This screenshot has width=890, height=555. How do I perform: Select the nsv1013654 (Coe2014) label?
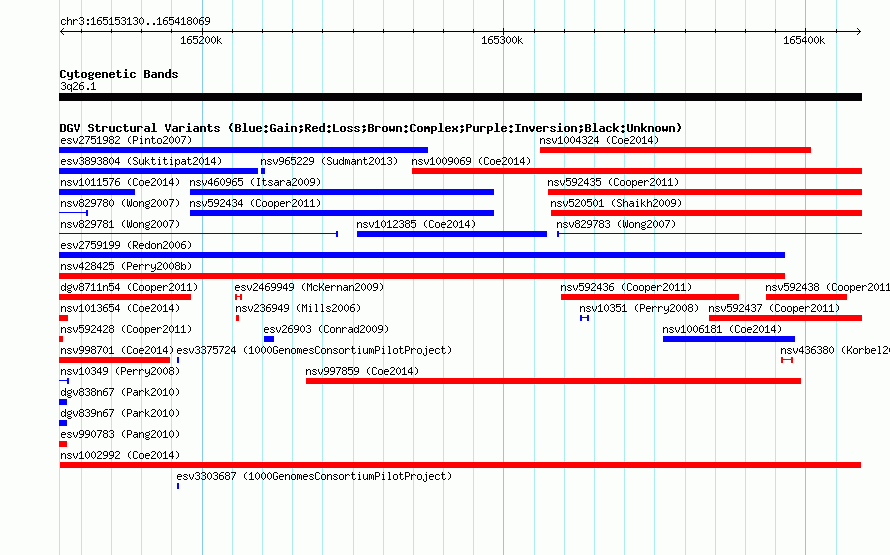click(120, 308)
